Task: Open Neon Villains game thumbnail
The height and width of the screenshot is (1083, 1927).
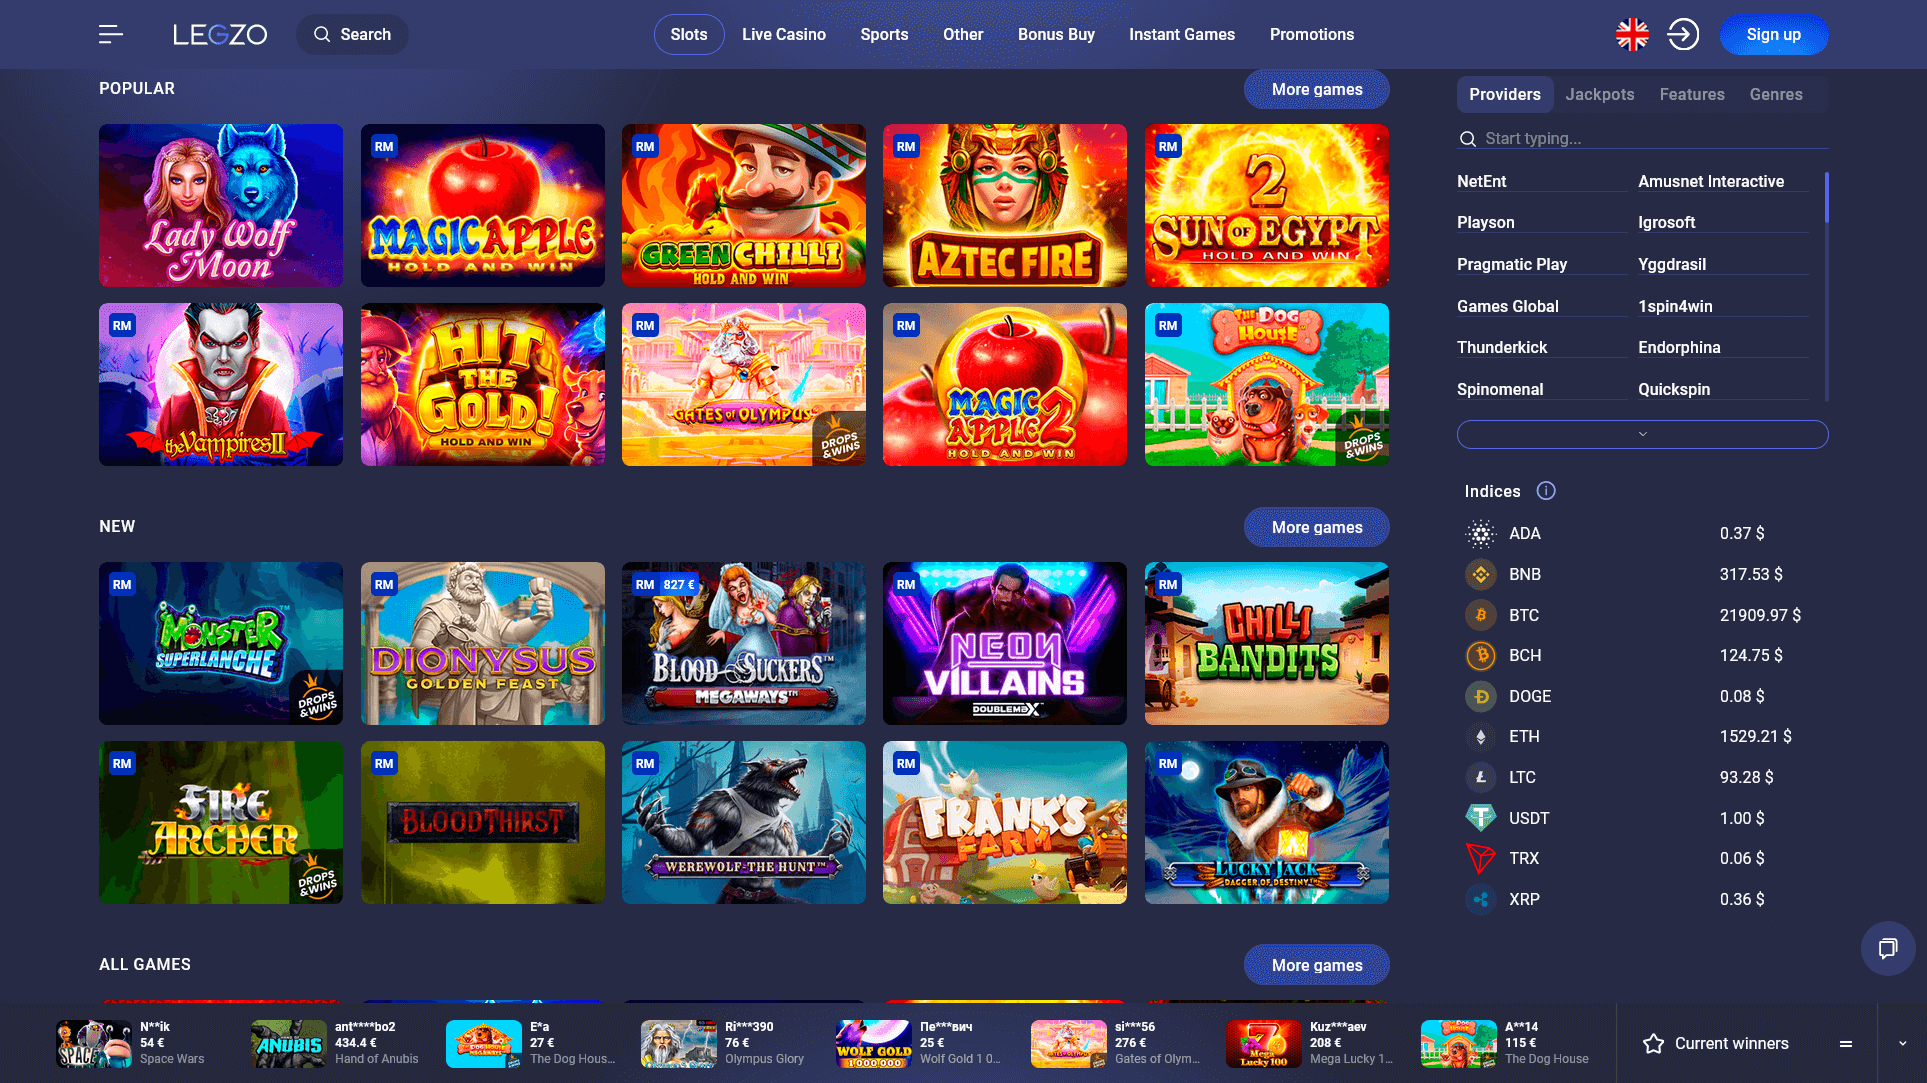Action: coord(1005,644)
